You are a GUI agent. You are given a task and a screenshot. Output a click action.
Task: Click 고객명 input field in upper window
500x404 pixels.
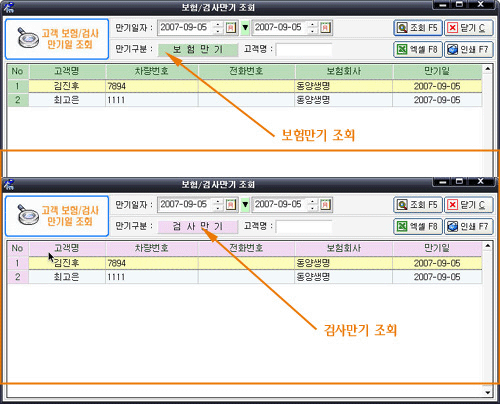point(304,50)
